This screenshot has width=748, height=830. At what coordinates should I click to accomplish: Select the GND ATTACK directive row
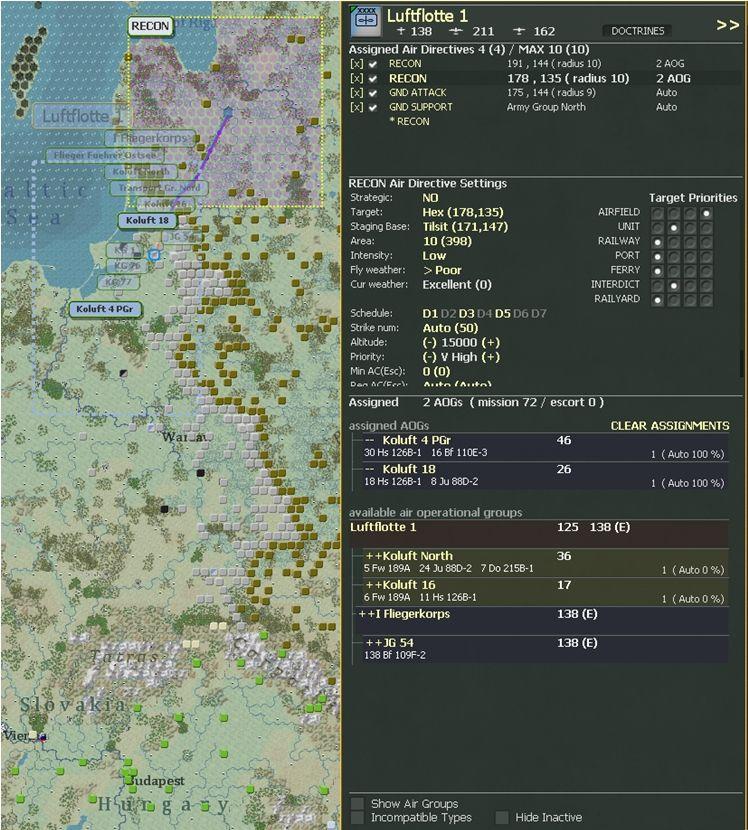(545, 93)
